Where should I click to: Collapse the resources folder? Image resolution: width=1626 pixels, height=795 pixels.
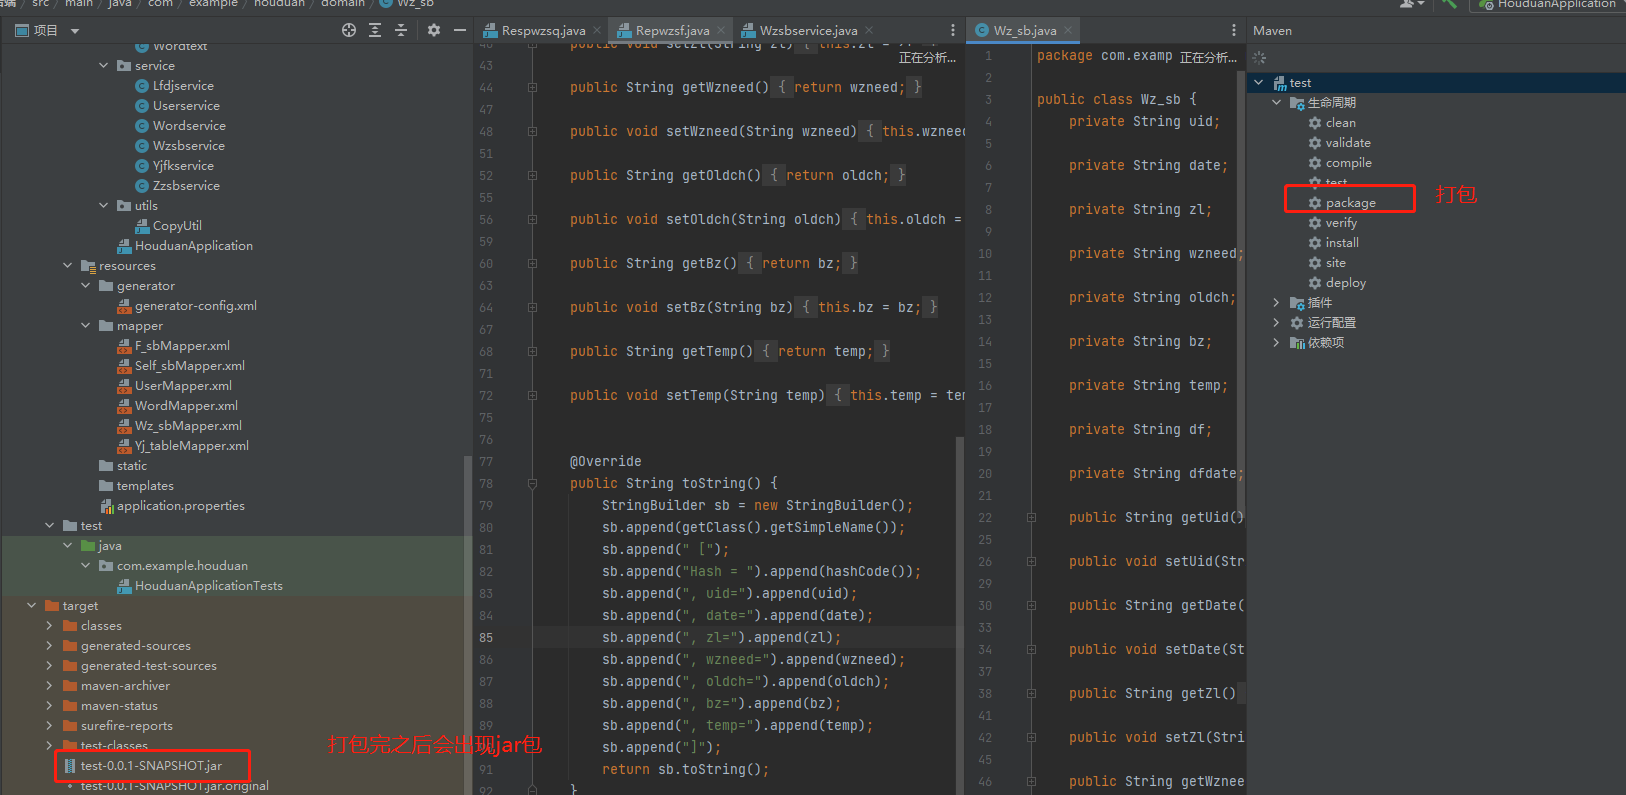pyautogui.click(x=68, y=266)
